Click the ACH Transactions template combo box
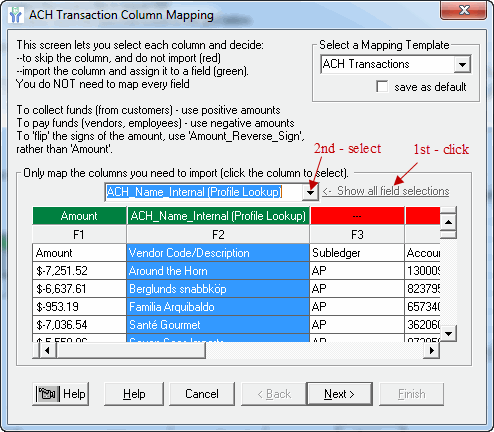The image size is (494, 432). tap(396, 64)
